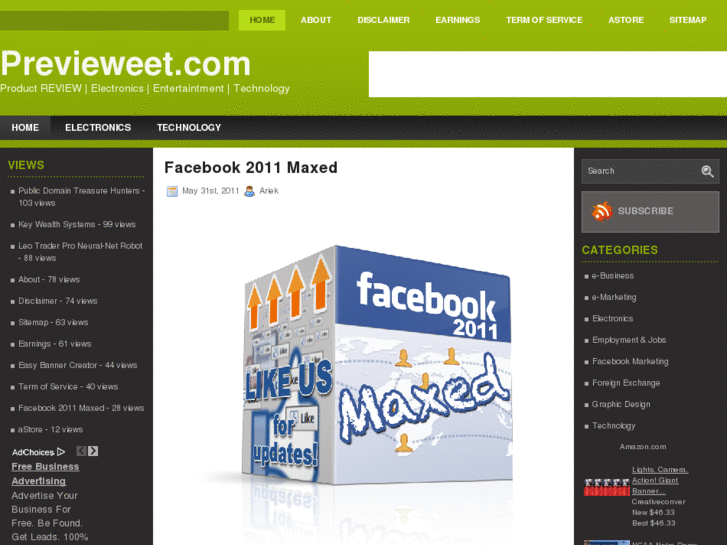Click the AdChoices triangle icon
727x545 pixels.
pos(61,451)
